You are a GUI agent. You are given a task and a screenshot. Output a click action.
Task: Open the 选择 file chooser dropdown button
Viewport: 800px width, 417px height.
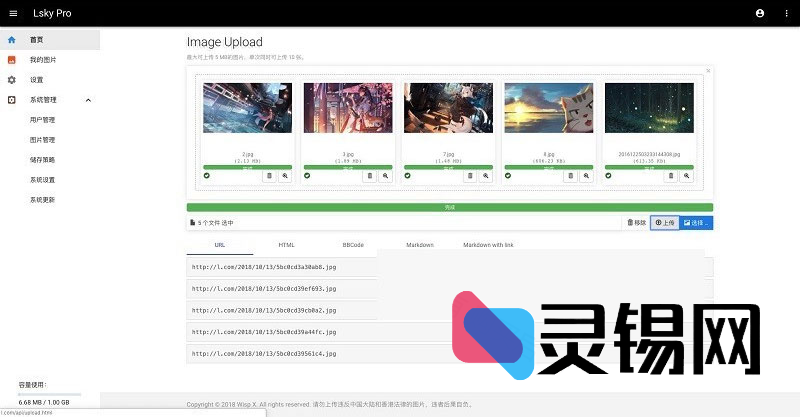click(696, 223)
